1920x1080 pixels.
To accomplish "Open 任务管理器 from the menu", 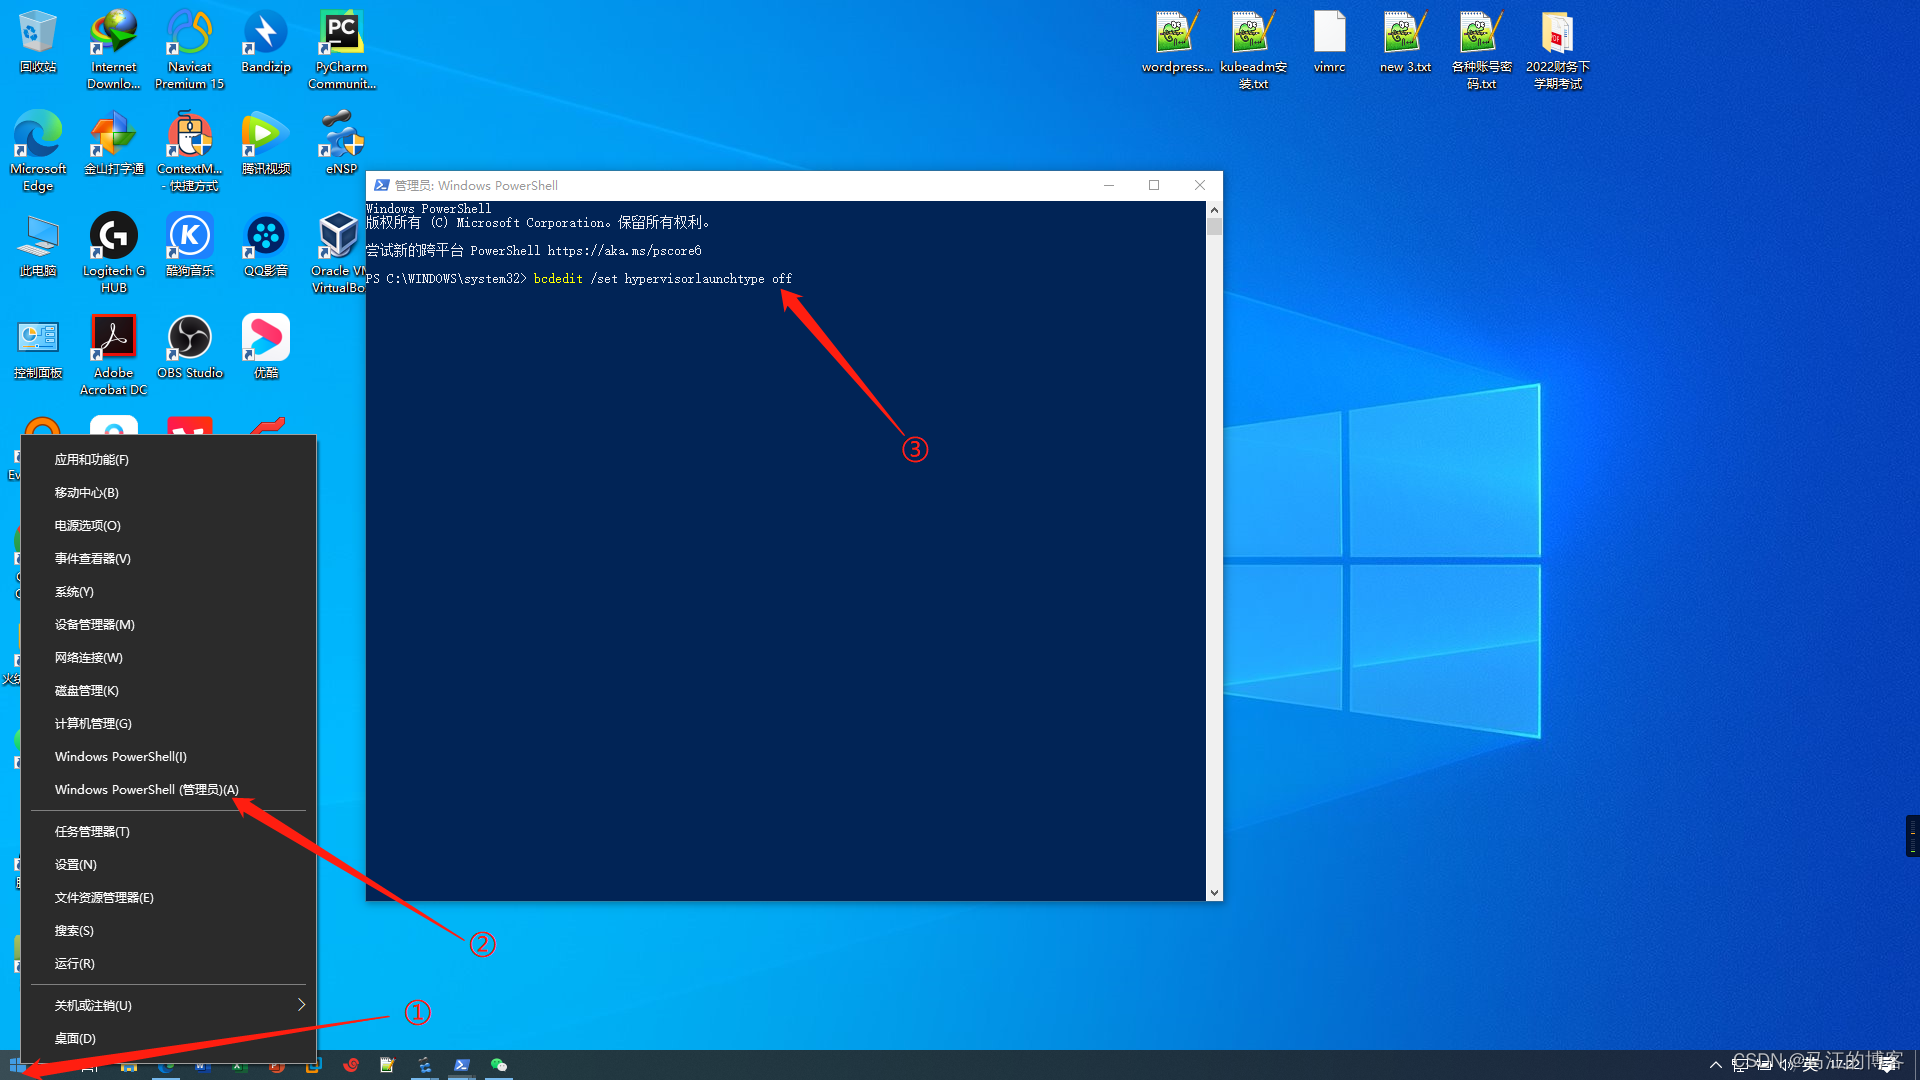I will tap(91, 831).
